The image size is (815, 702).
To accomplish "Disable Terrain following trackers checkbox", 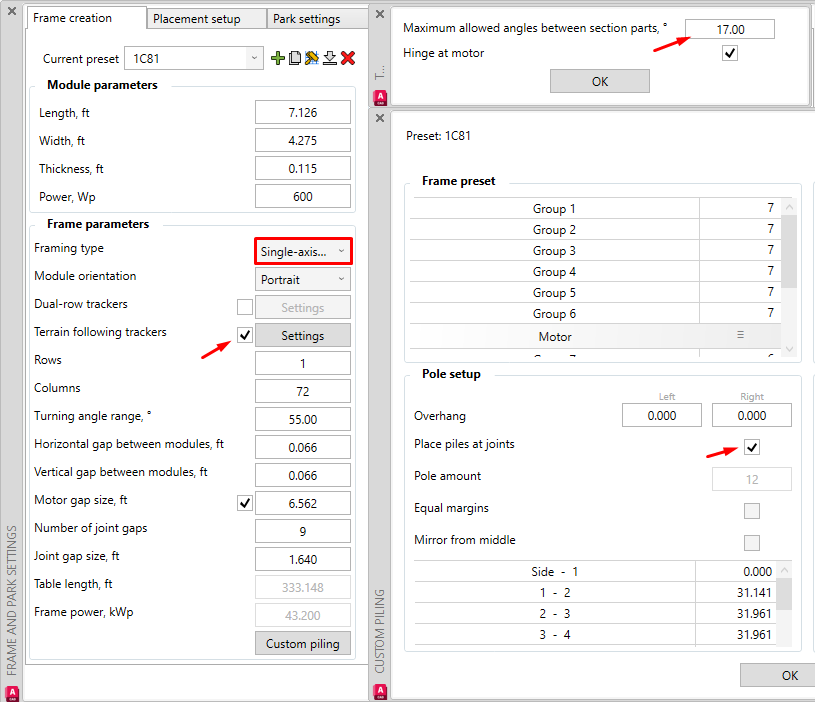I will click(245, 335).
